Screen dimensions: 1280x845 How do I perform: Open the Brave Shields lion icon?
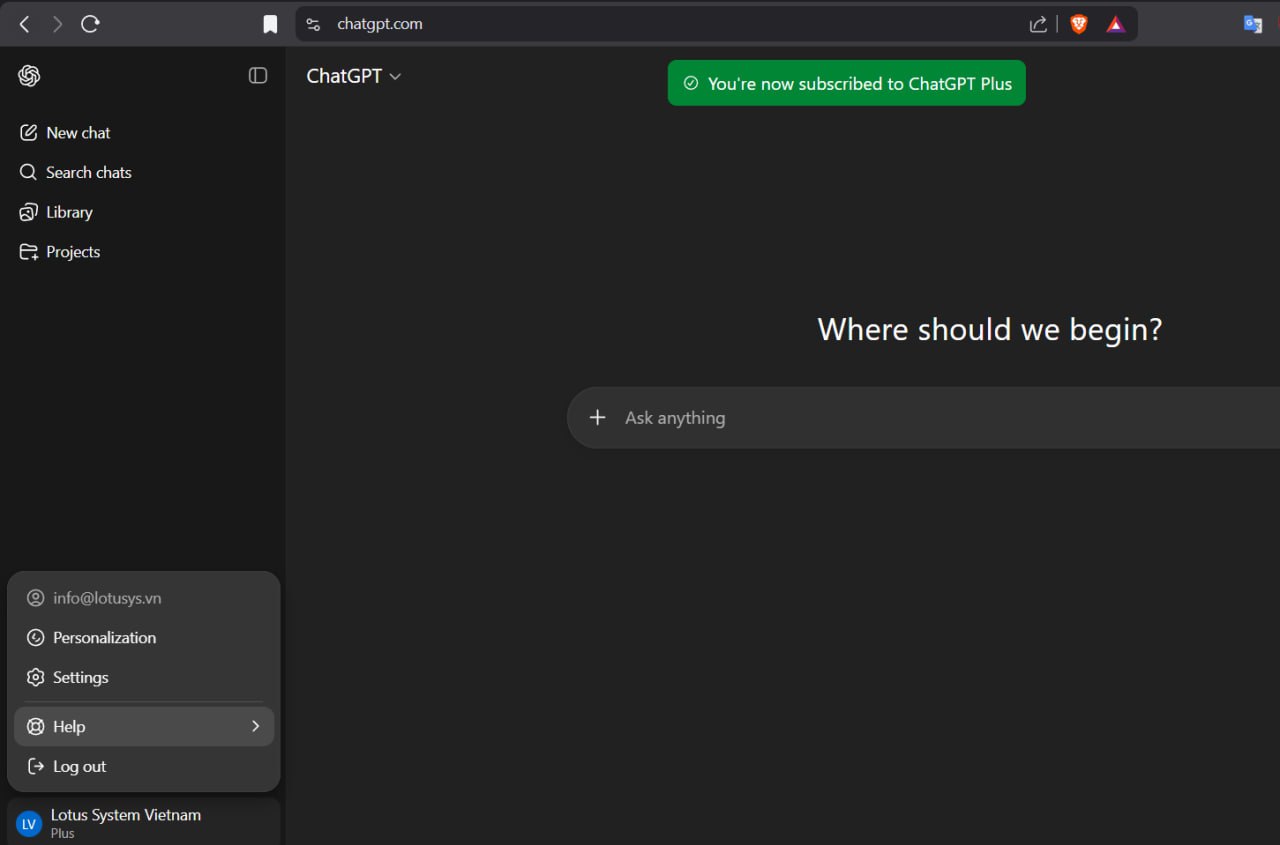point(1079,24)
